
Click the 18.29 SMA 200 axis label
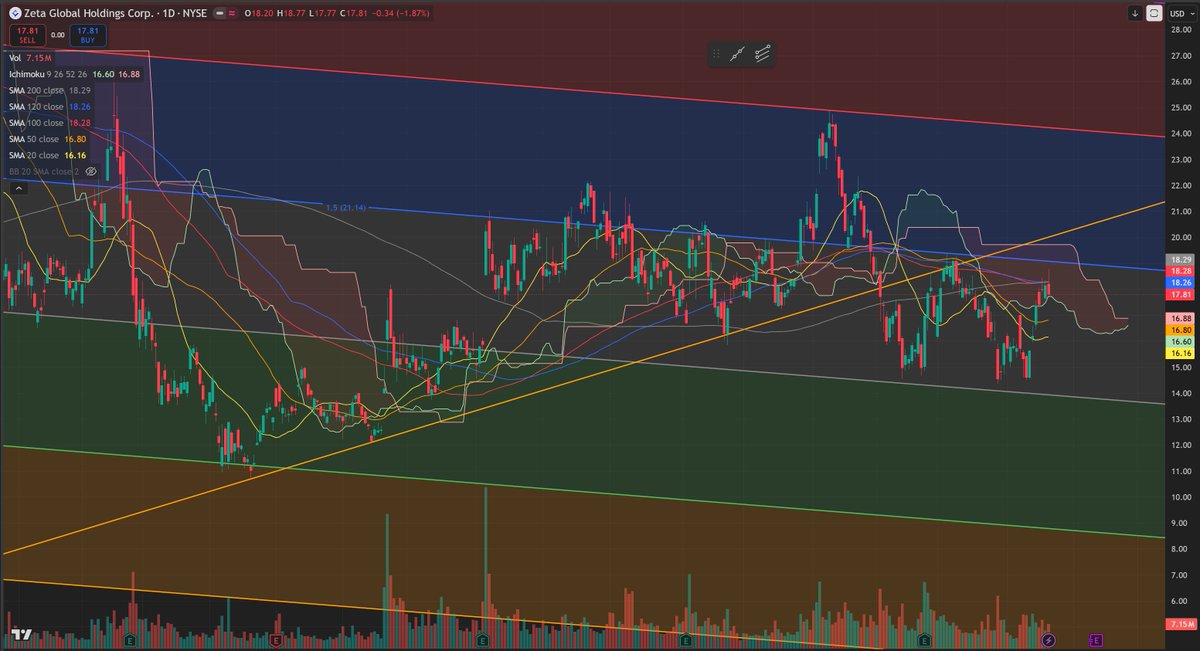(x=1181, y=259)
